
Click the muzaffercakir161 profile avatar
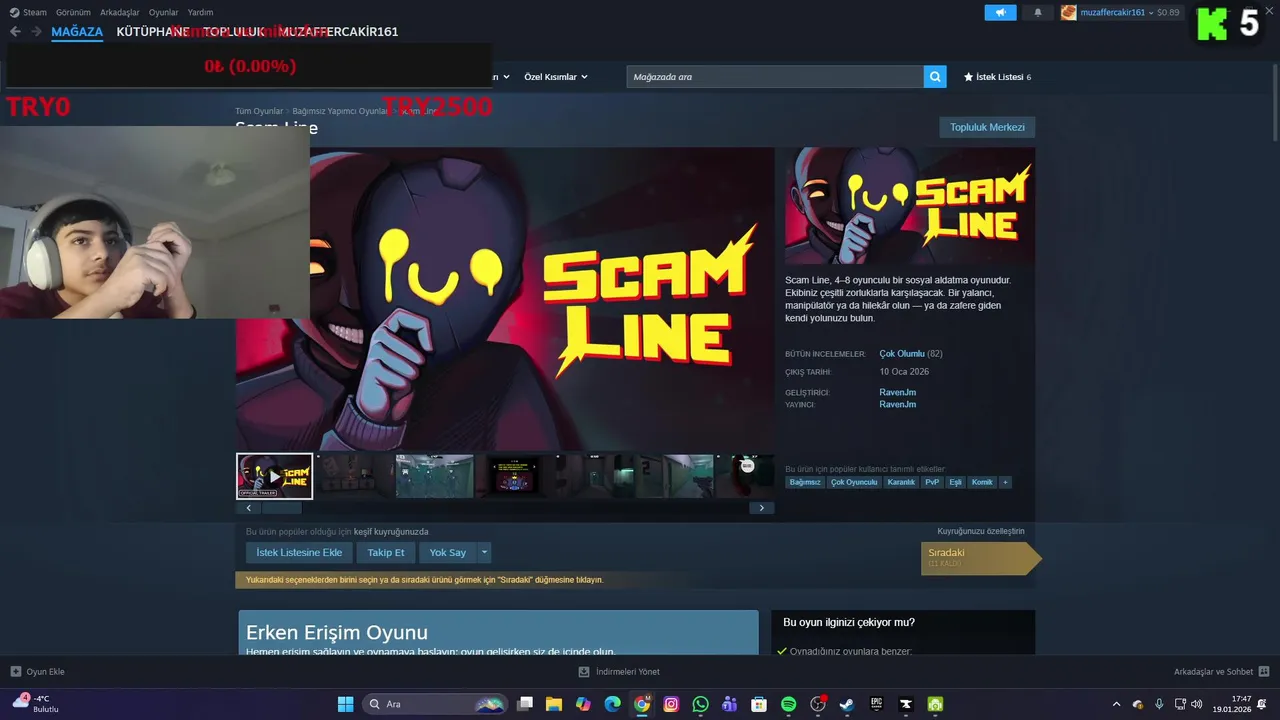click(x=1069, y=12)
